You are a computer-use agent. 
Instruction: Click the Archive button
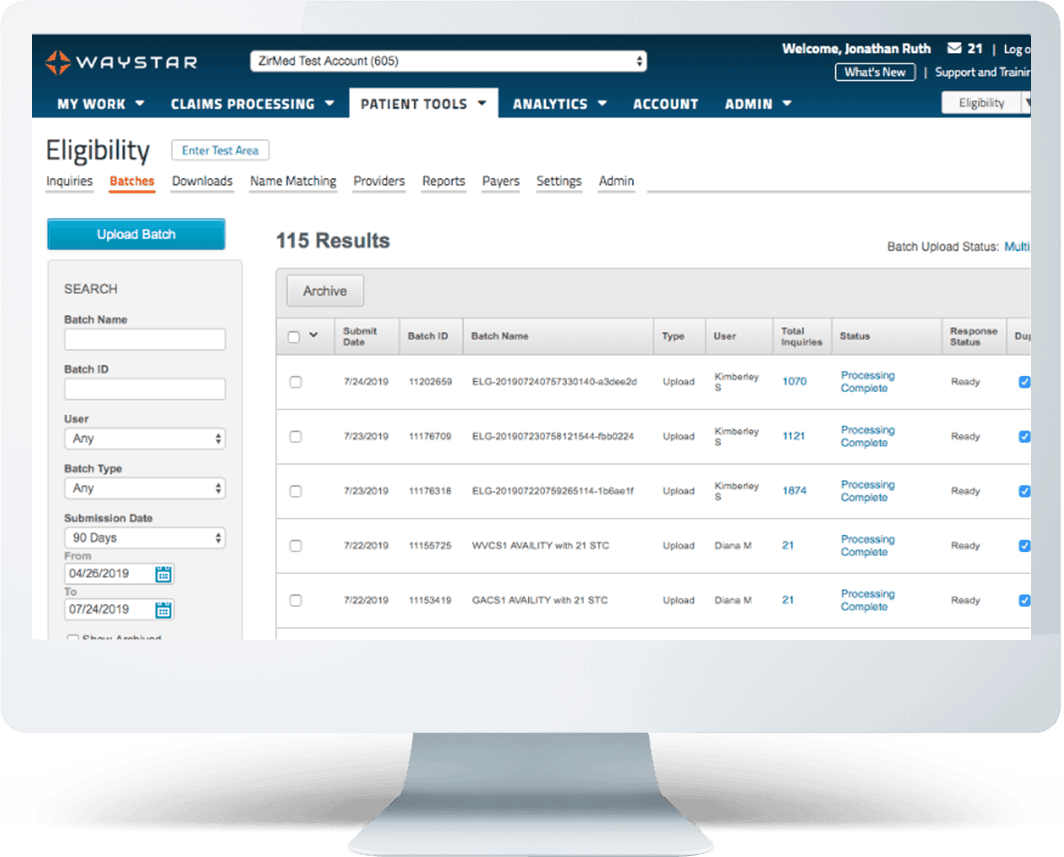click(325, 291)
